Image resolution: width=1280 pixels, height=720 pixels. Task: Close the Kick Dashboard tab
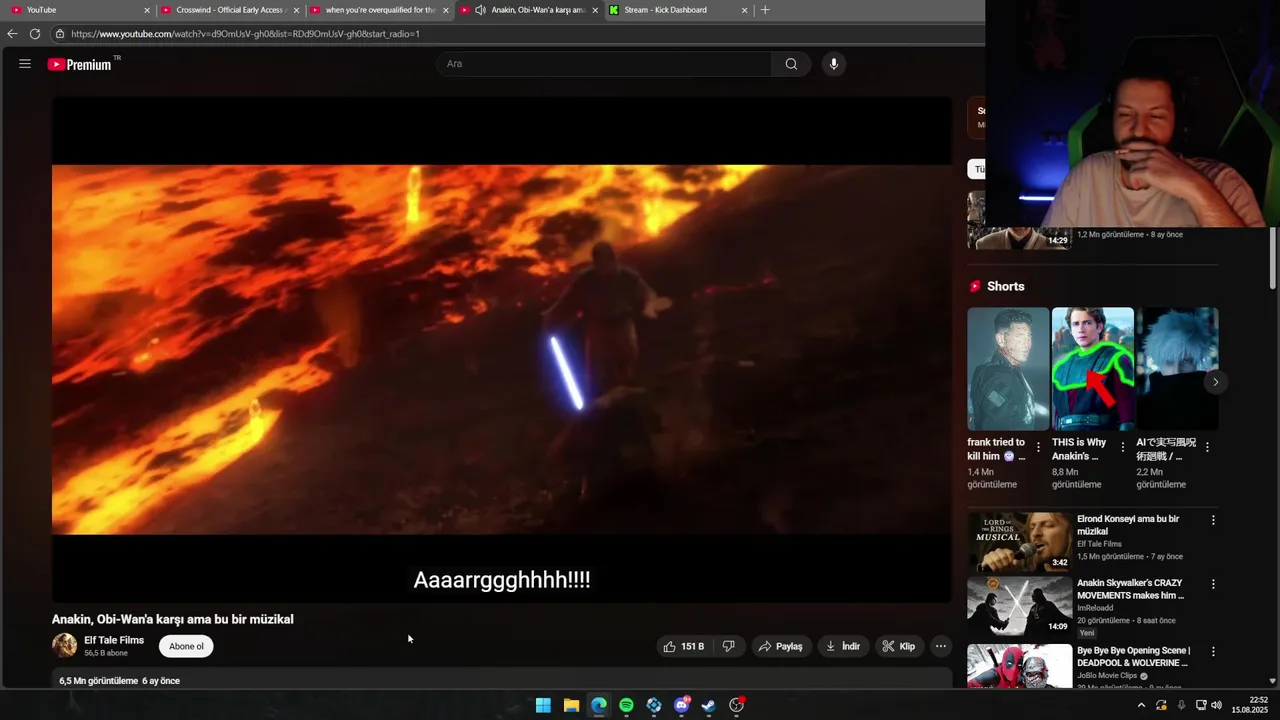[744, 10]
